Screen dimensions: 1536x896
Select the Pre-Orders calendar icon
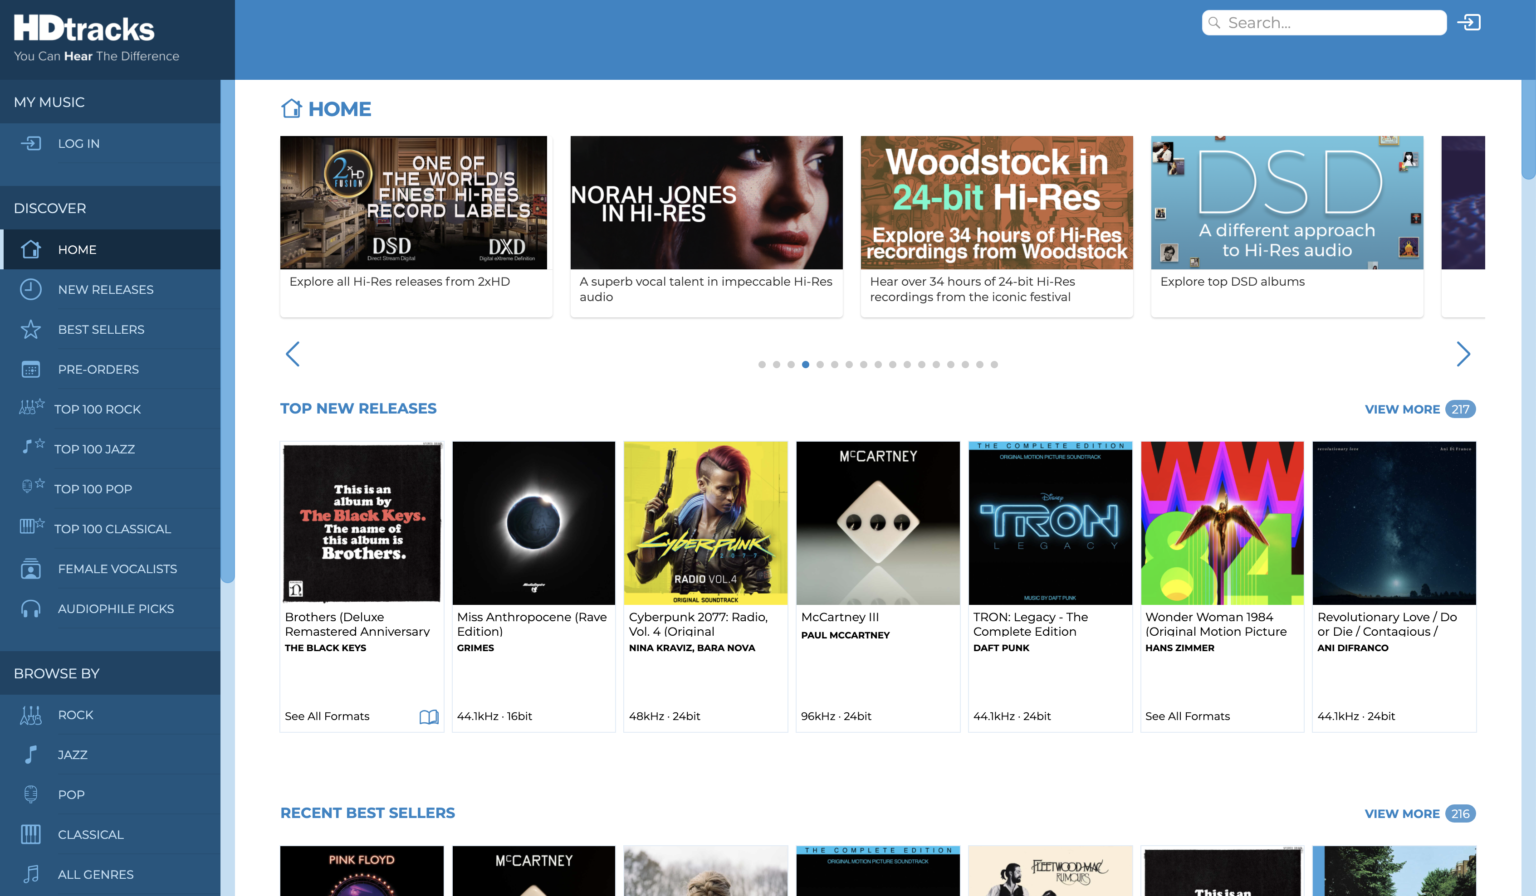click(31, 369)
